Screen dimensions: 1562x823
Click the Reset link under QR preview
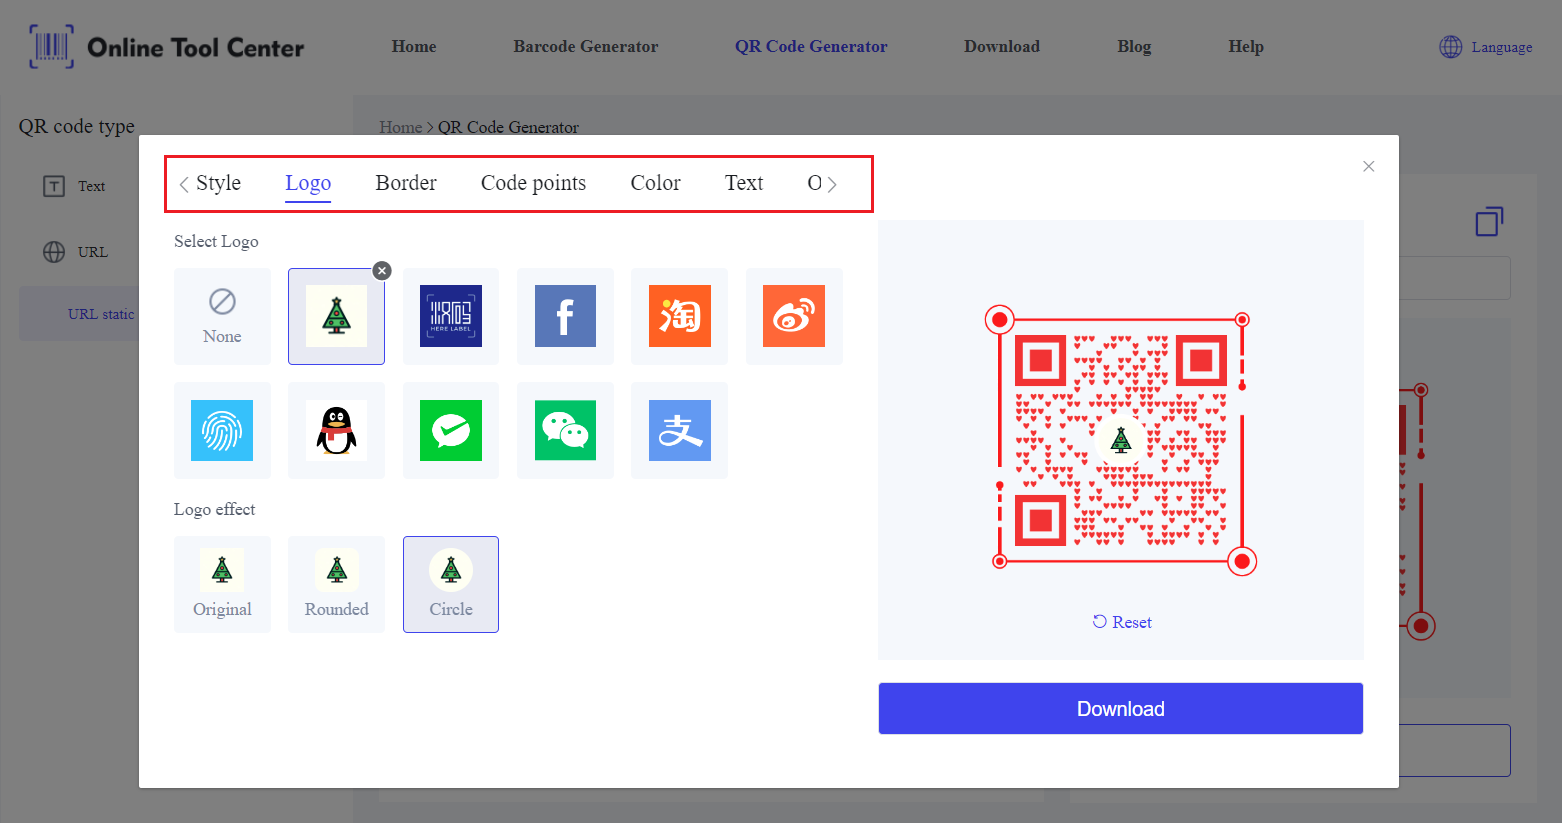pyautogui.click(x=1121, y=622)
